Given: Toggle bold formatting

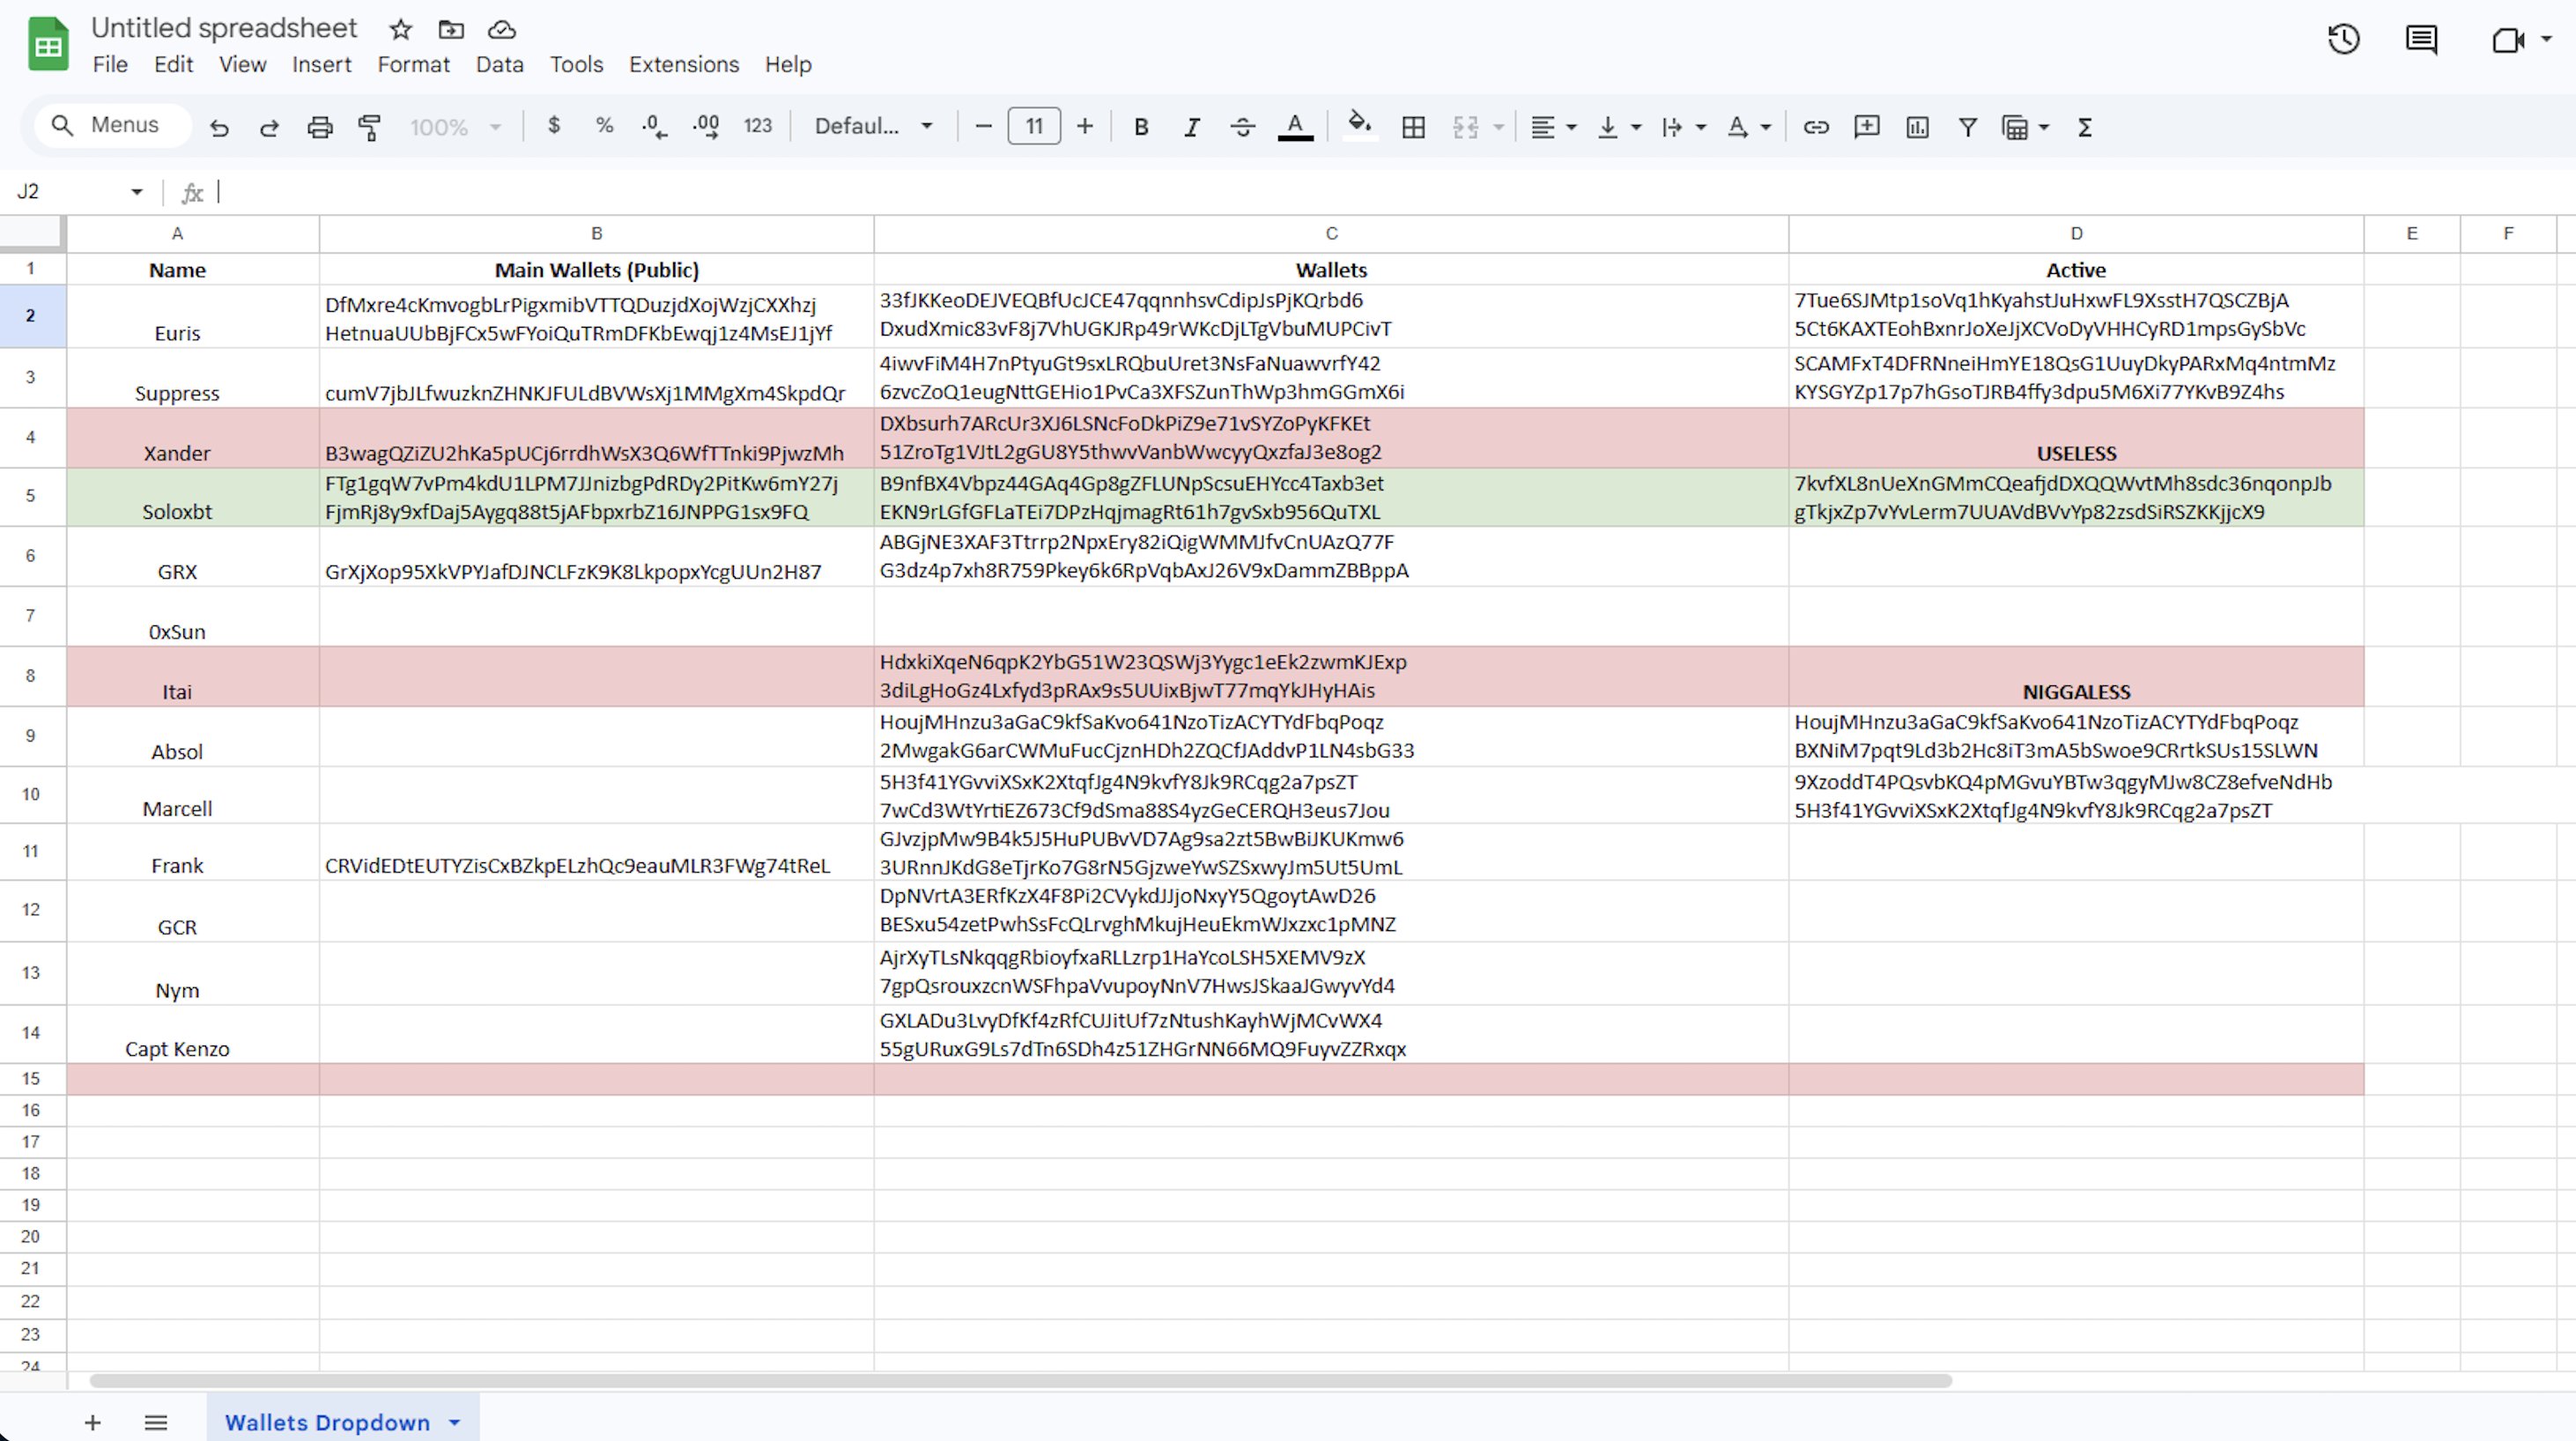Looking at the screenshot, I should coord(1140,127).
